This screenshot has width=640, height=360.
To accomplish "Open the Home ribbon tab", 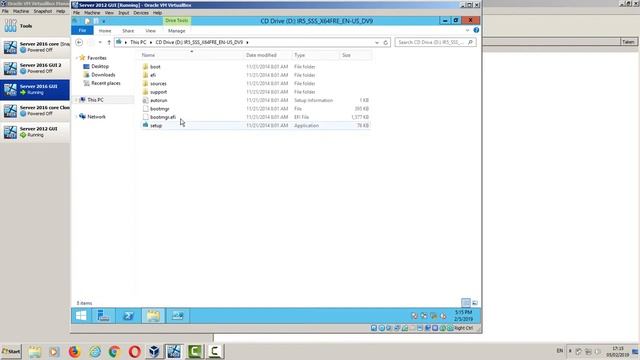I will click(x=105, y=31).
